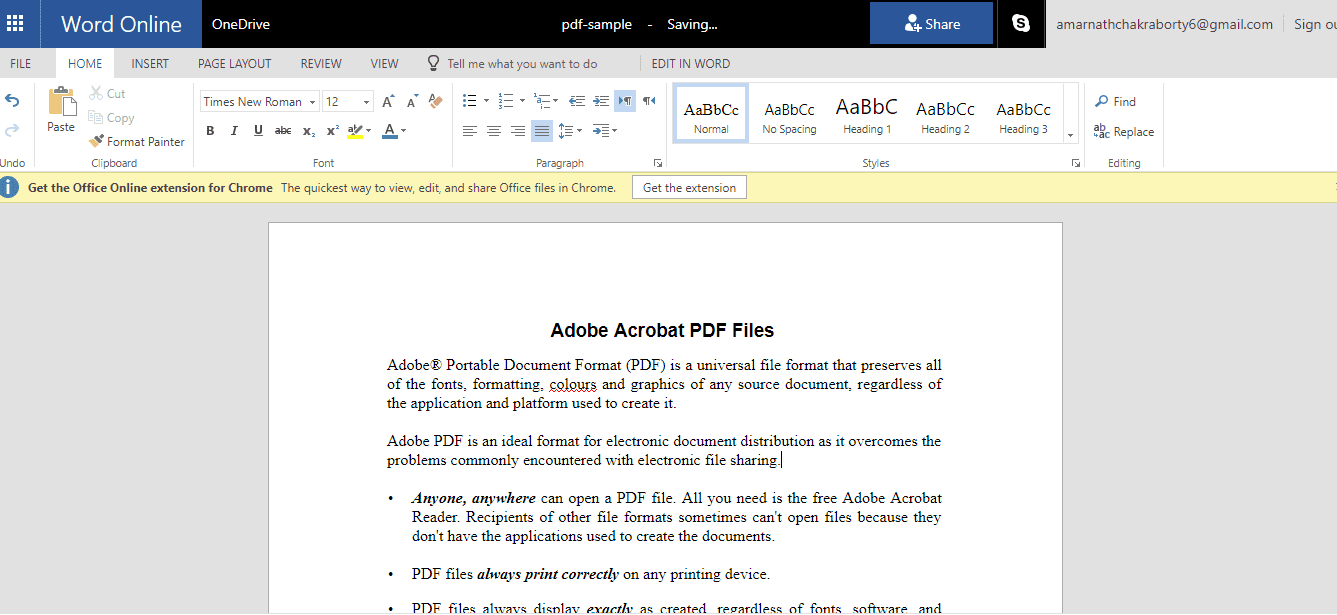Image resolution: width=1337 pixels, height=615 pixels.
Task: Toggle Italic formatting
Action: click(234, 130)
